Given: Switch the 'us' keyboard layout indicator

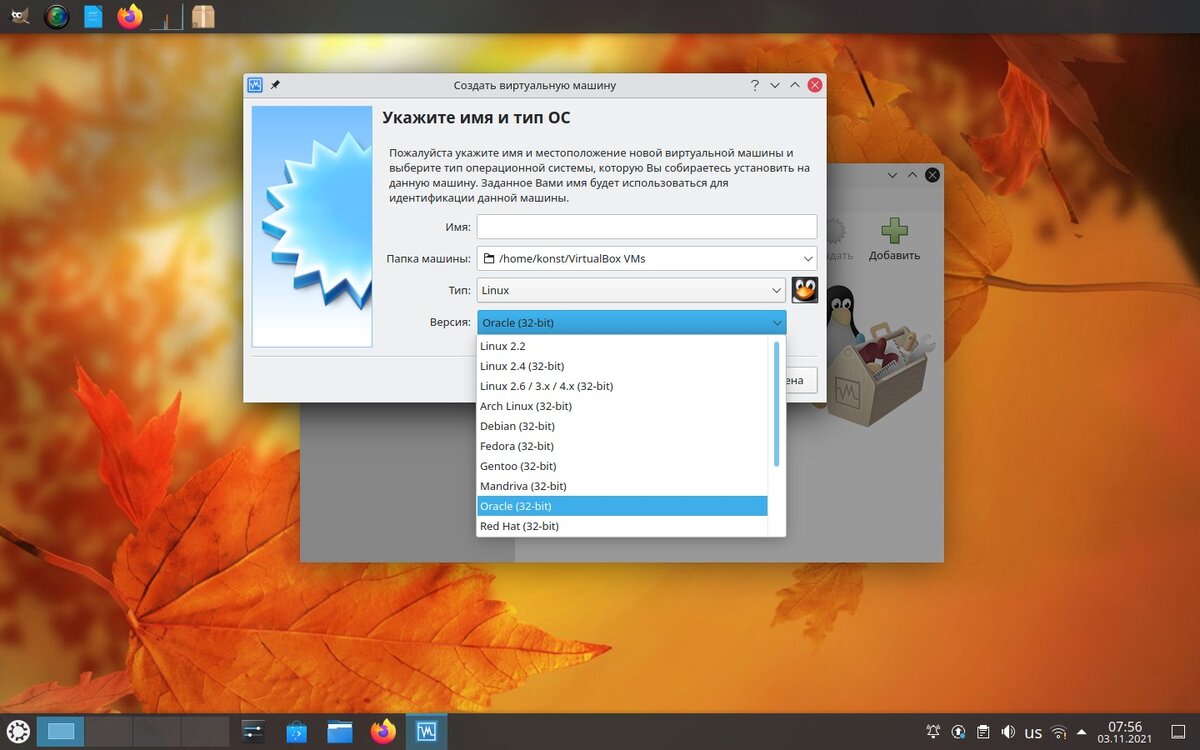Looking at the screenshot, I should click(x=1033, y=732).
